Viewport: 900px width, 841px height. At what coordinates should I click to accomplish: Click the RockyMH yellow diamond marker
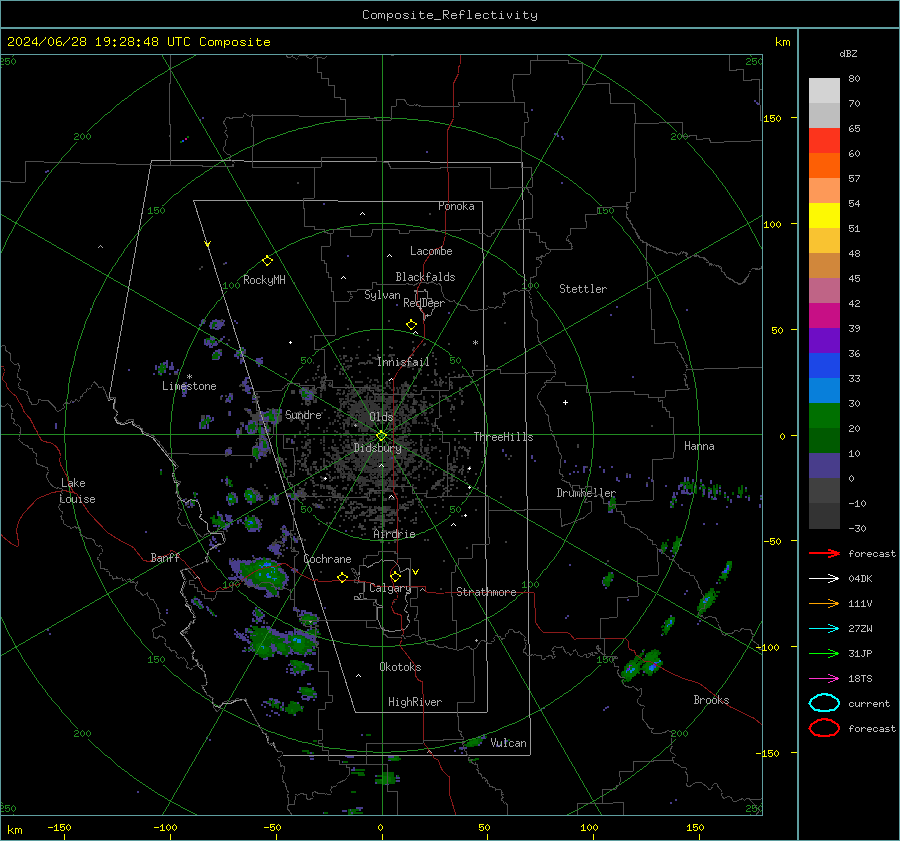(x=267, y=261)
